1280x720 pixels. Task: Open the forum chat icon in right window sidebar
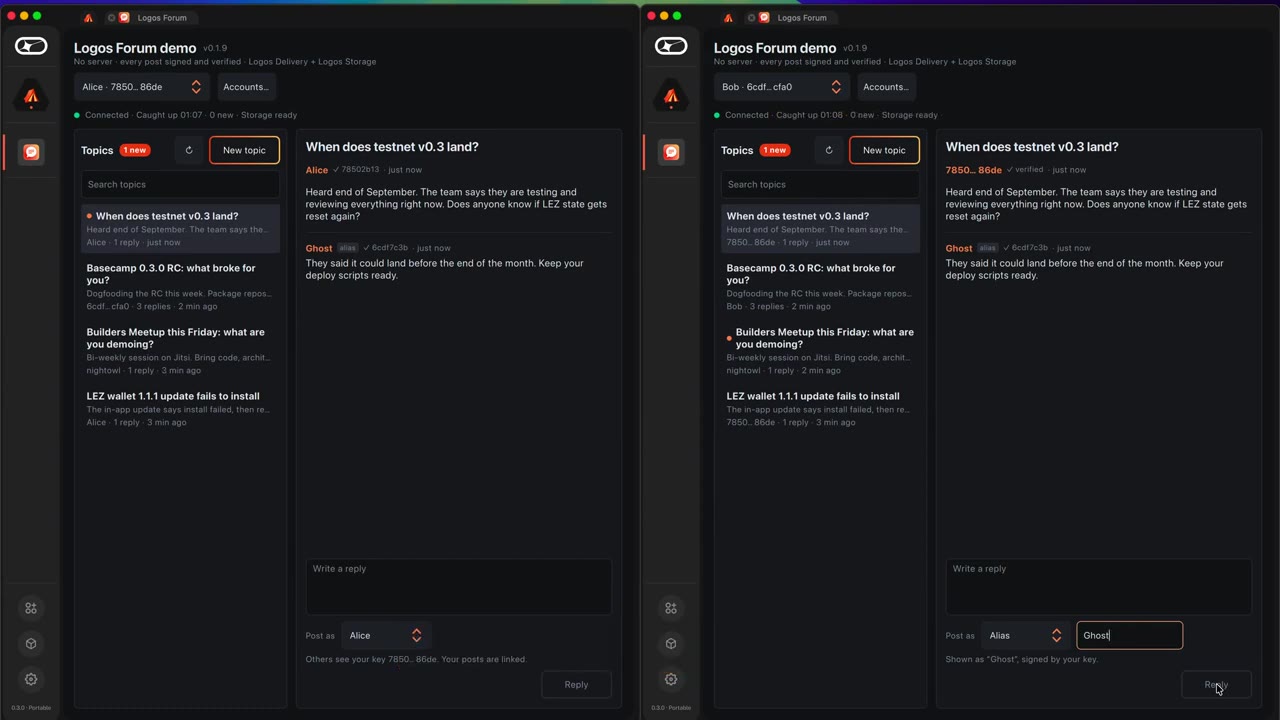click(671, 152)
